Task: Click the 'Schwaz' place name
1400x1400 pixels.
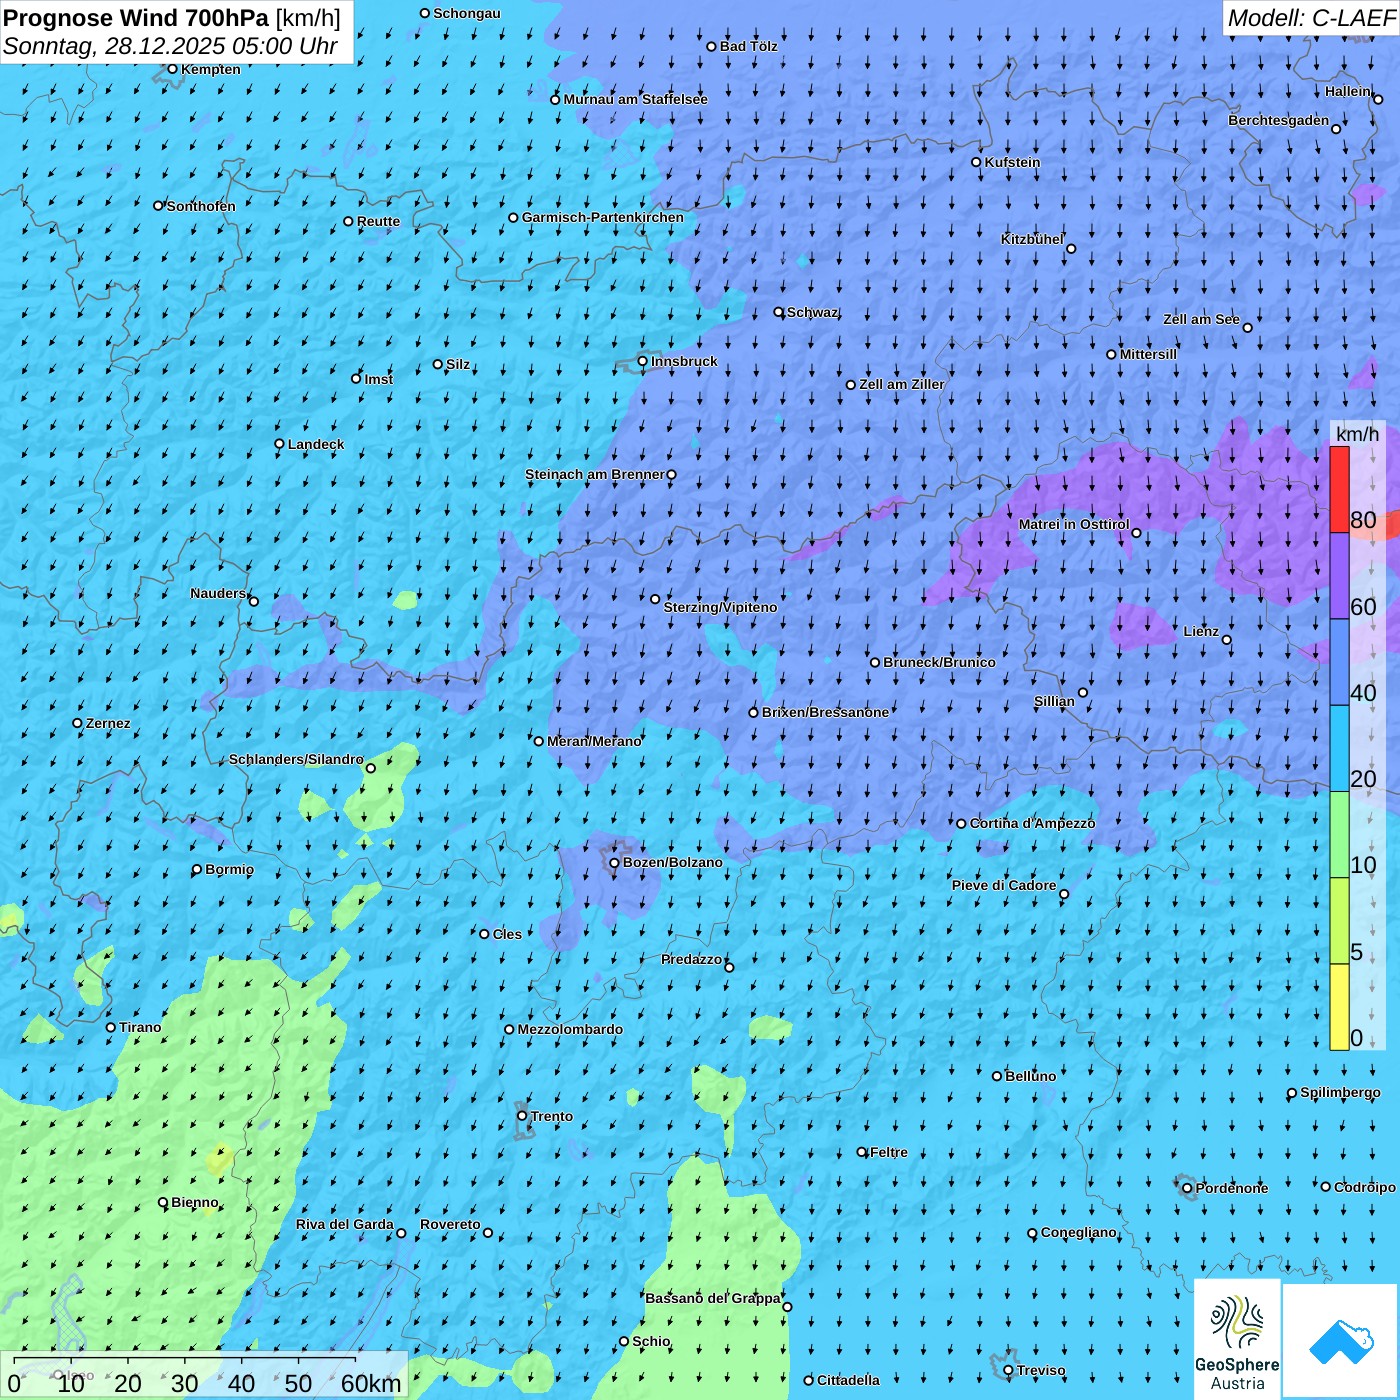Action: pos(813,312)
